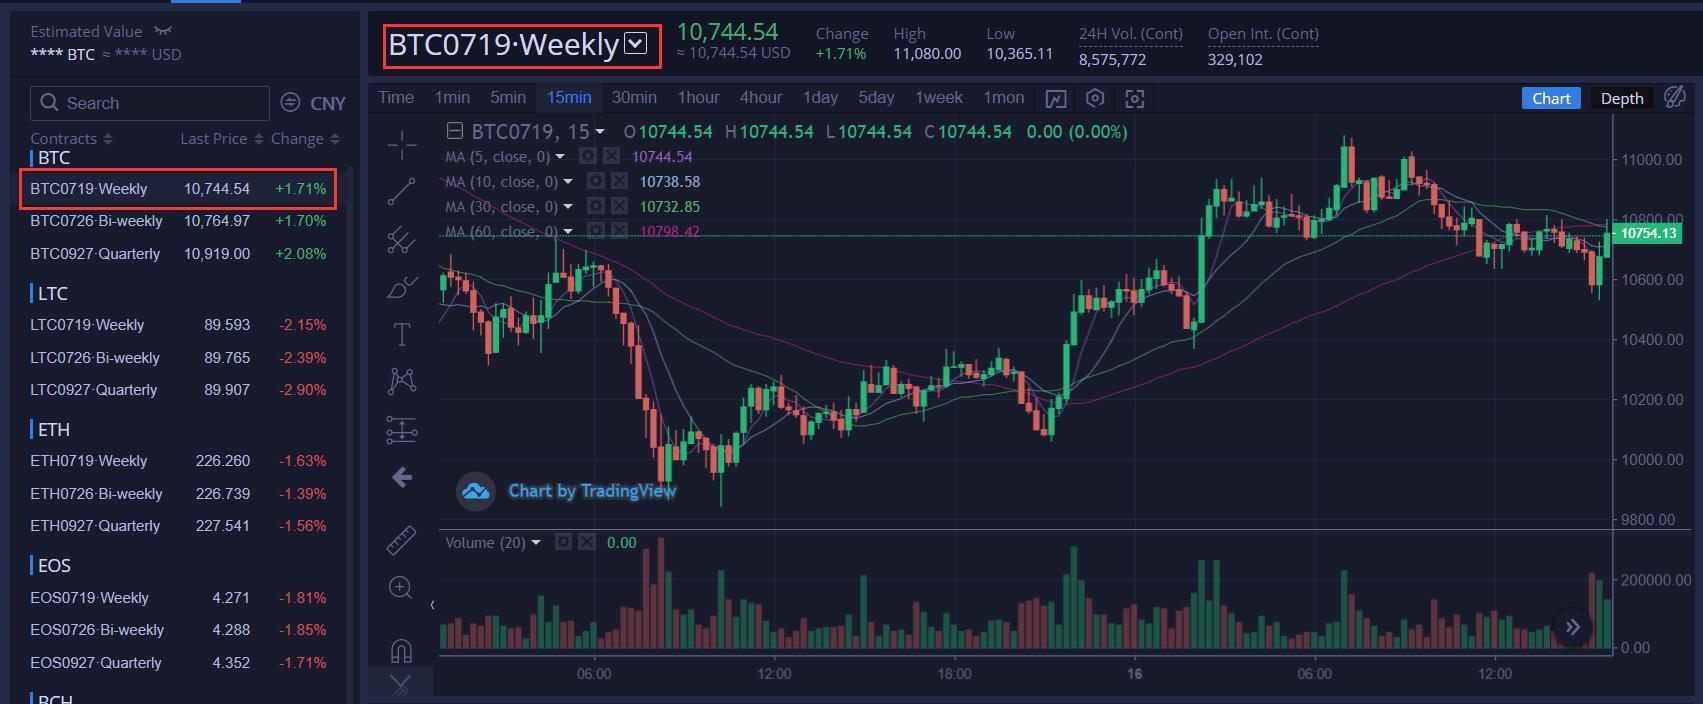
Task: Open the MA (5, close, 0) dropdown
Action: click(560, 157)
